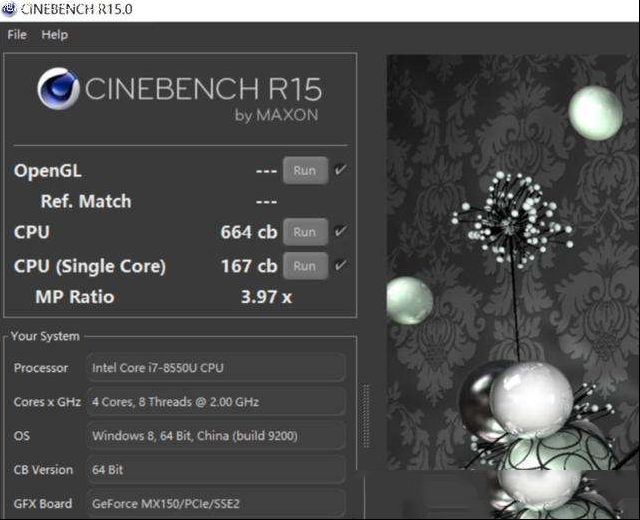640x520 pixels.
Task: Run the CPU Single Core benchmark
Action: pos(305,266)
